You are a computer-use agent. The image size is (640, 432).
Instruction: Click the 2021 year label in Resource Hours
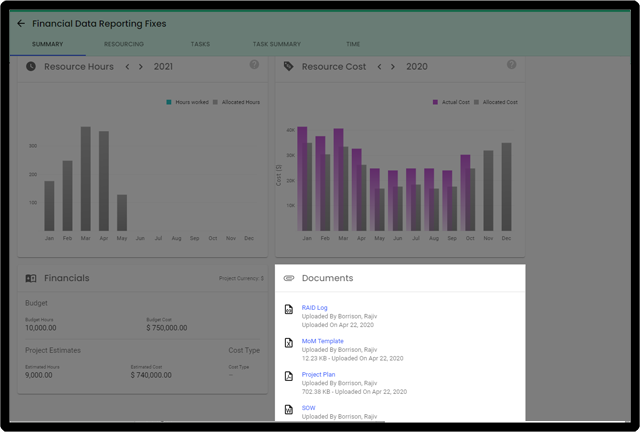click(163, 67)
